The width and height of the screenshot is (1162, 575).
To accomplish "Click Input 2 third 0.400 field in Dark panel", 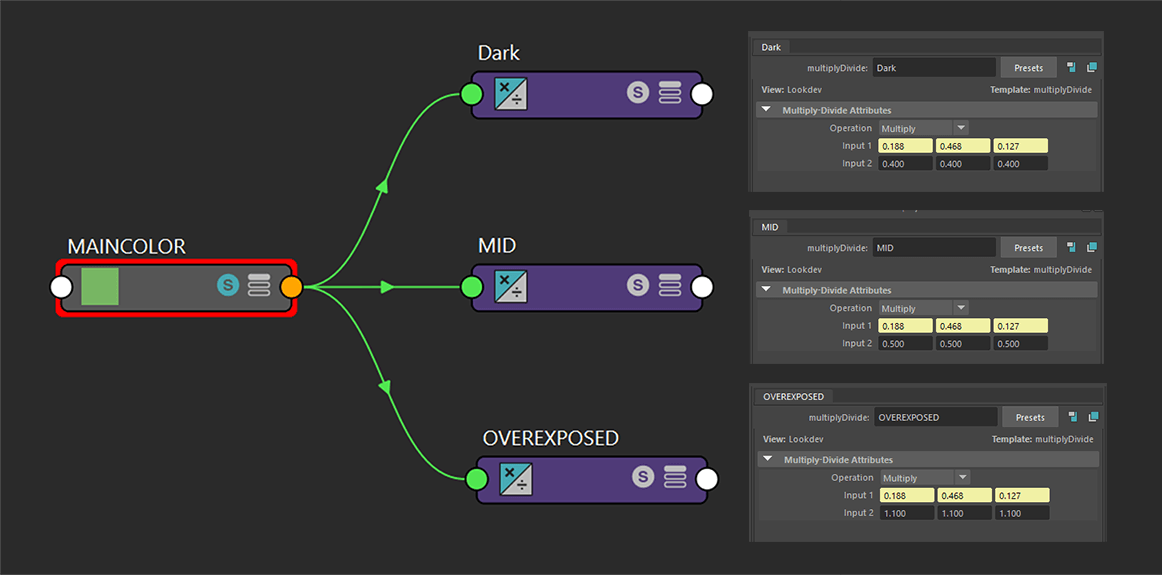I will pos(1020,163).
